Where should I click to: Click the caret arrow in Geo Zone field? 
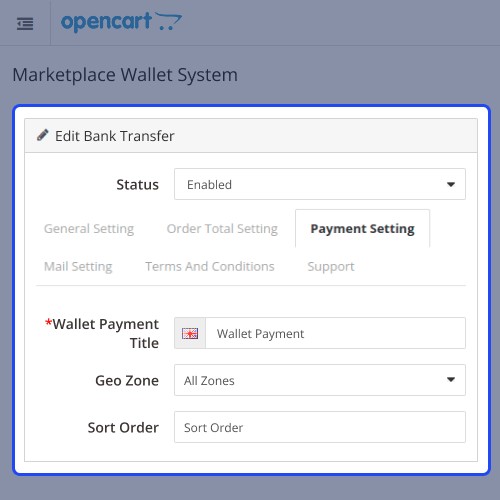451,379
